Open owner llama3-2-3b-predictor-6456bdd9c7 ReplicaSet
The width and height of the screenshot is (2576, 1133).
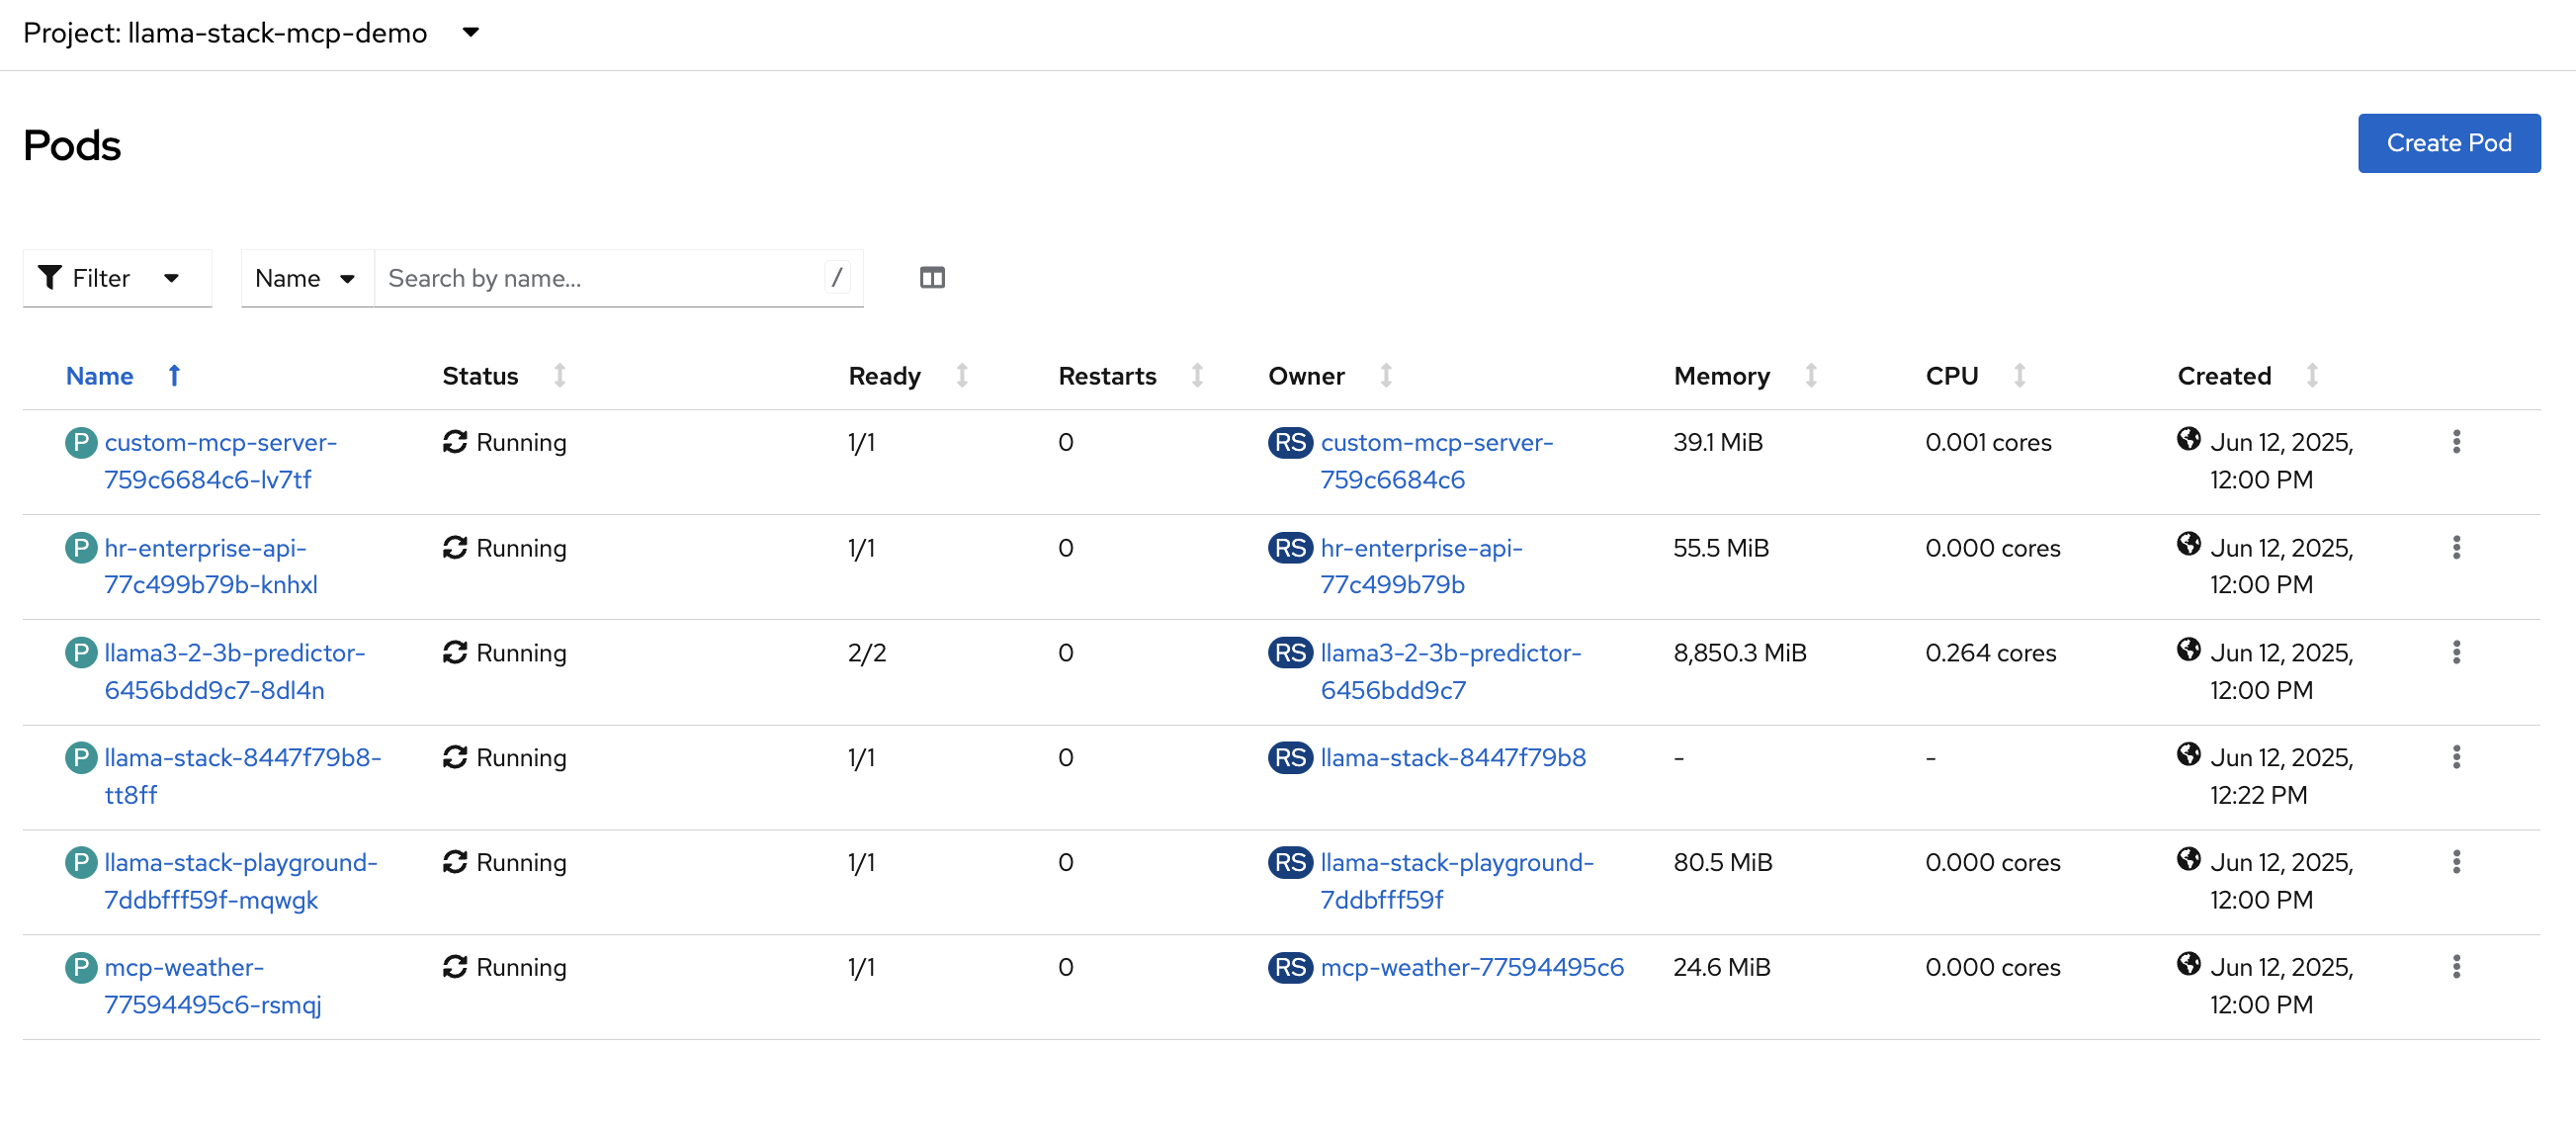click(x=1451, y=671)
